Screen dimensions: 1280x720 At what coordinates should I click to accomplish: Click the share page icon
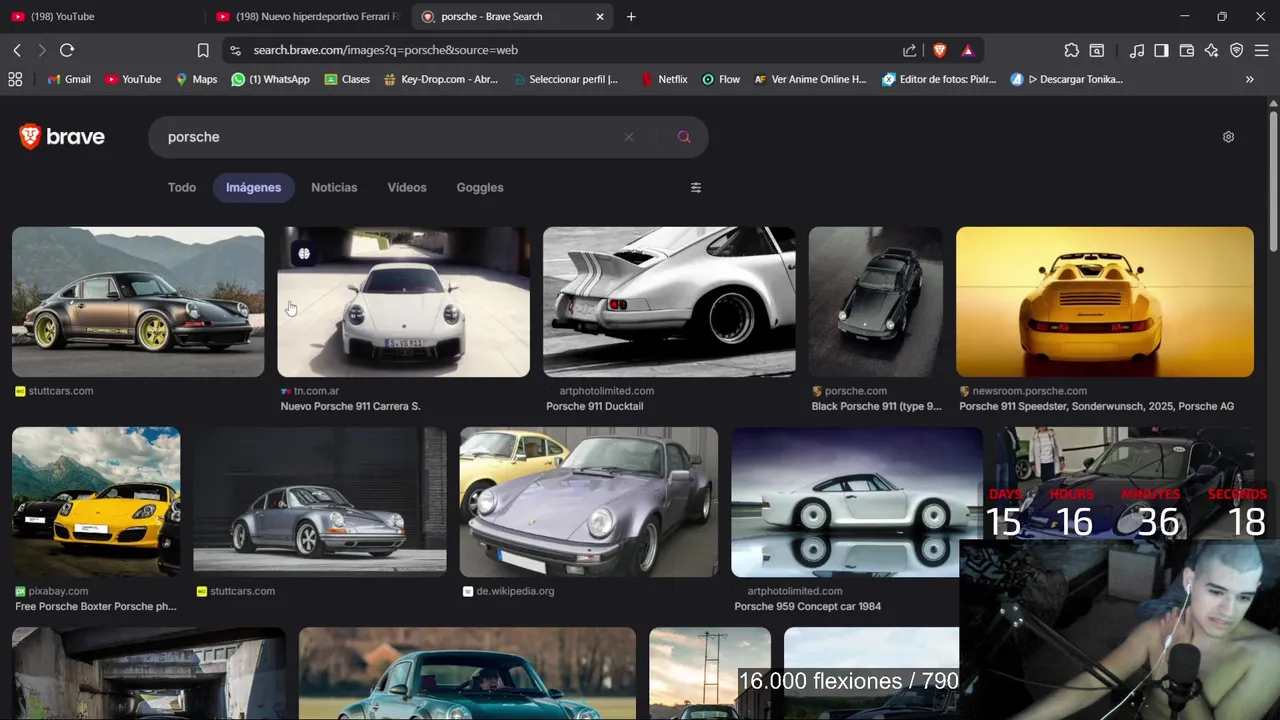pyautogui.click(x=910, y=50)
